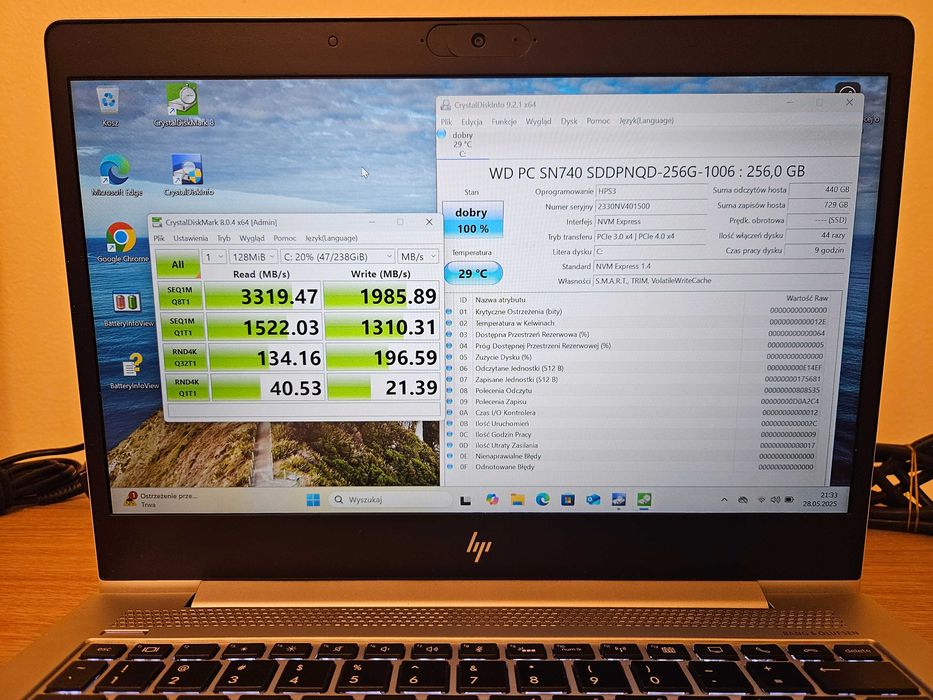Select drive C: dobry 29 °C tab
This screenshot has width=933, height=700.
pyautogui.click(x=461, y=144)
